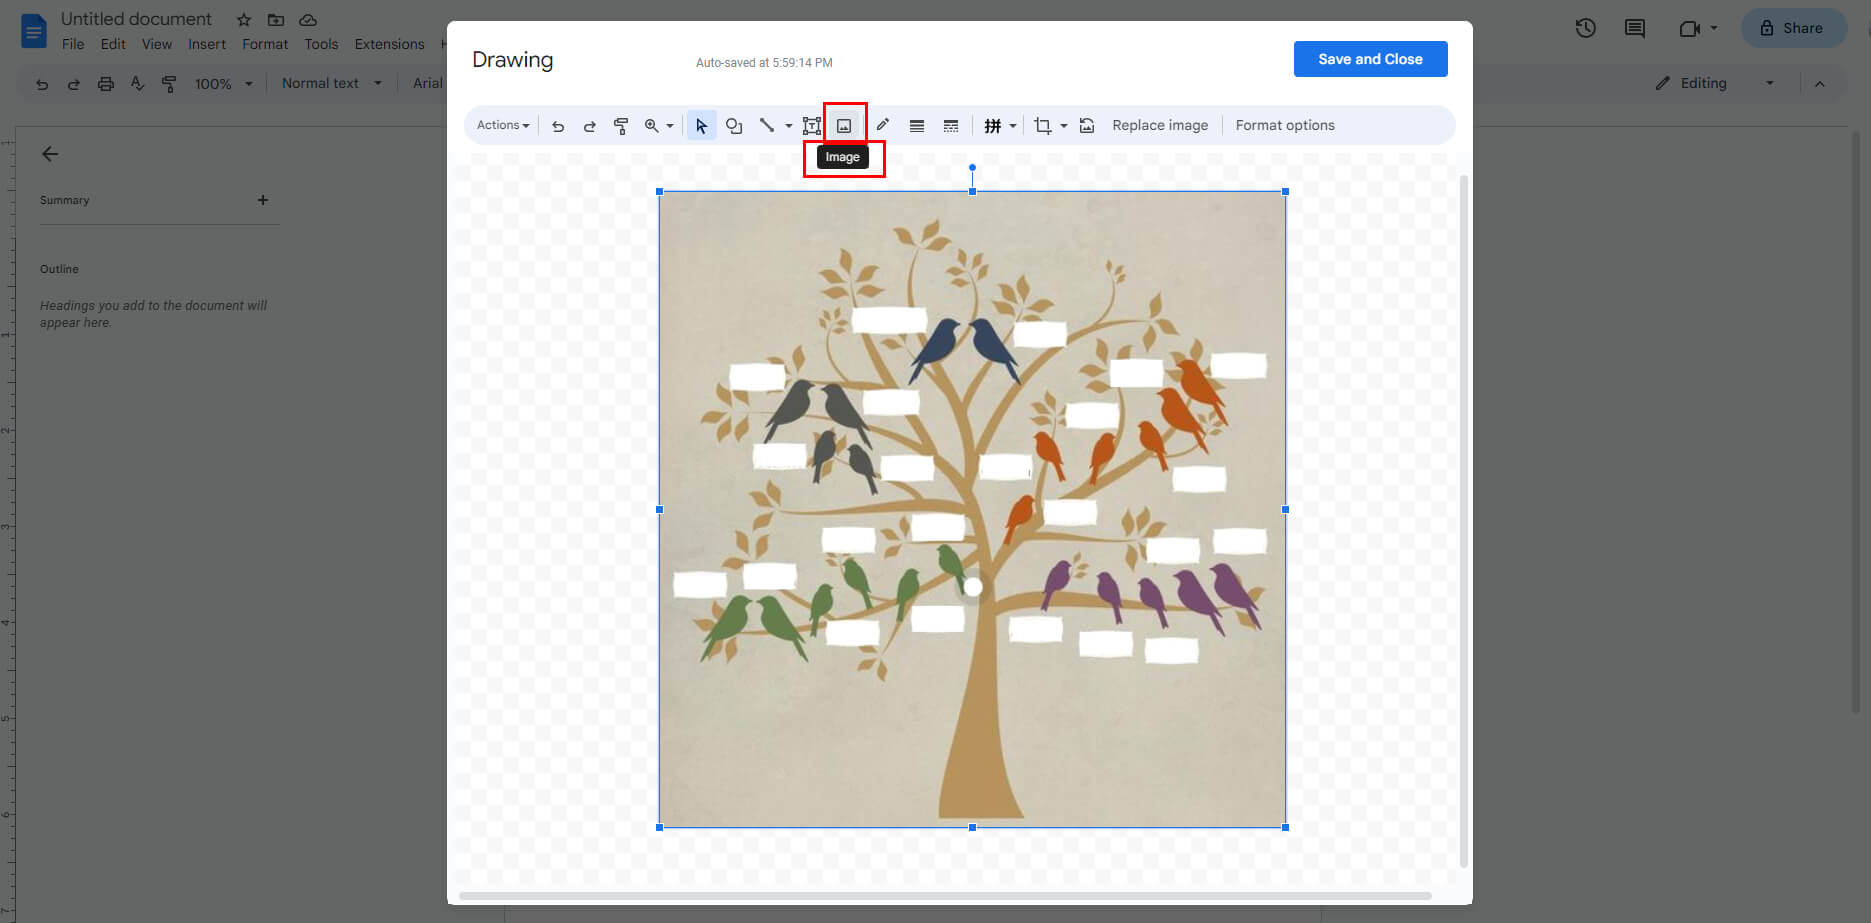Click the Image insert icon
1871x923 pixels.
point(844,126)
